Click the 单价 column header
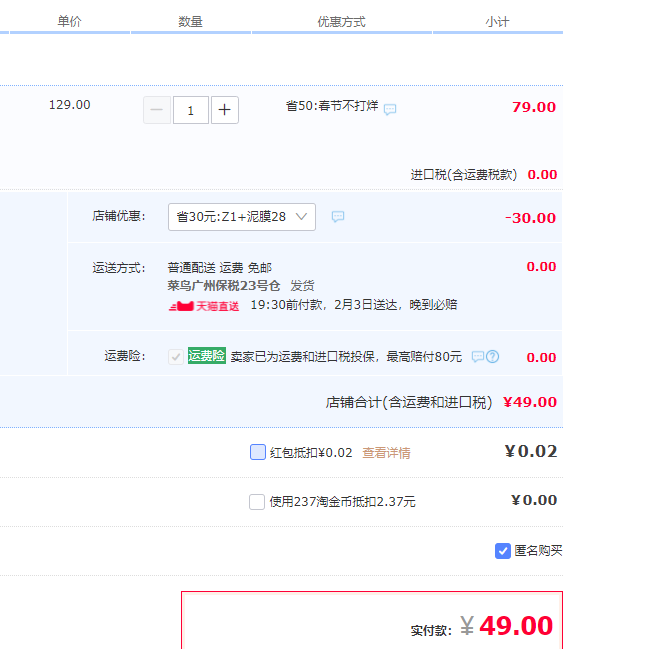Screen dimensions: 648x649 click(x=69, y=21)
